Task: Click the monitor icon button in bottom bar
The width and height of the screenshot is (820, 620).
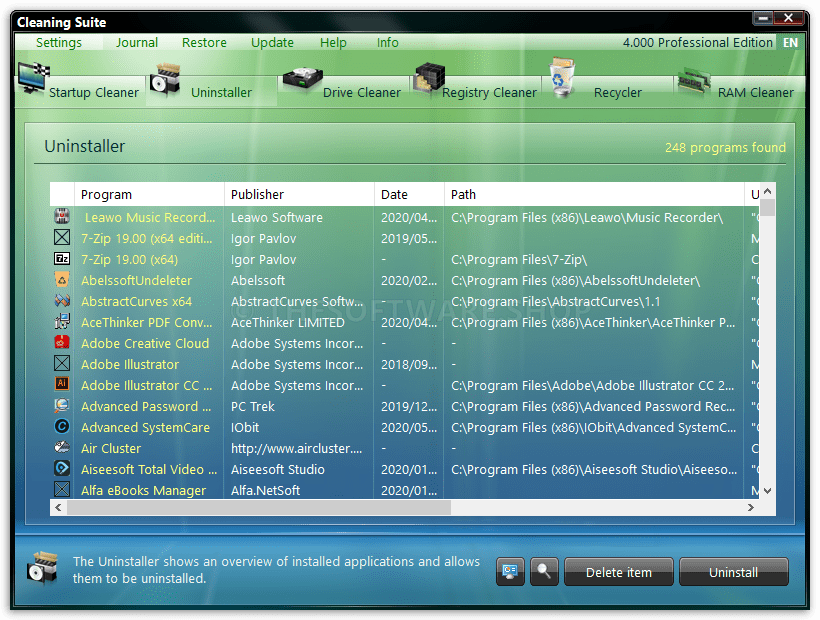Action: coord(510,571)
